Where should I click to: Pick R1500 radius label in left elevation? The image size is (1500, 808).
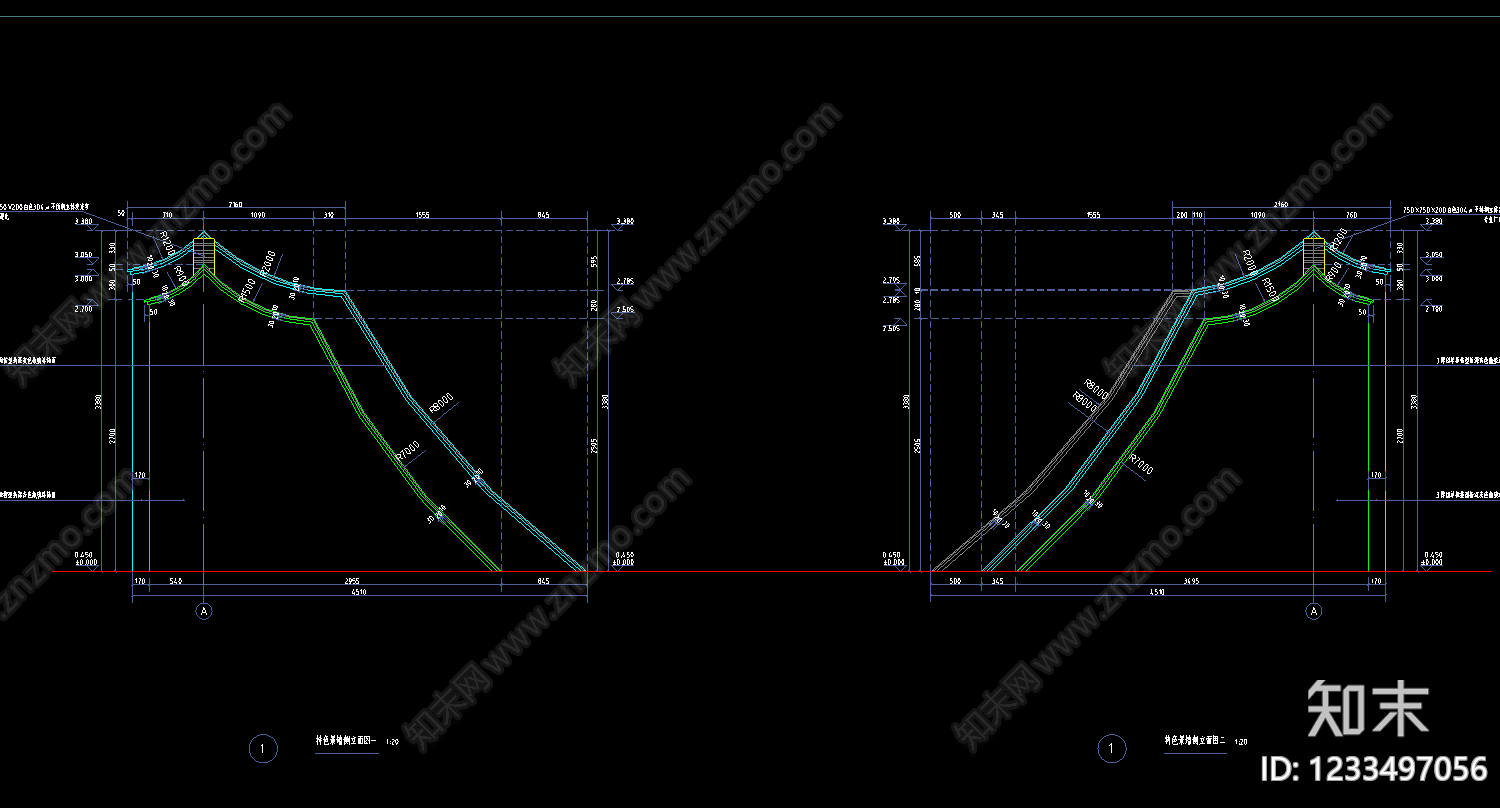coord(246,288)
